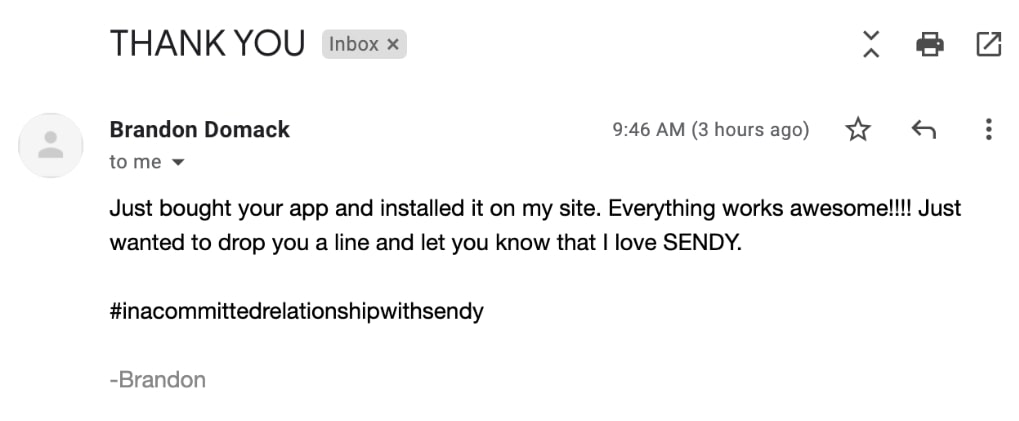Open the three-dot More options menu
The width and height of the screenshot is (1019, 421).
pos(988,129)
